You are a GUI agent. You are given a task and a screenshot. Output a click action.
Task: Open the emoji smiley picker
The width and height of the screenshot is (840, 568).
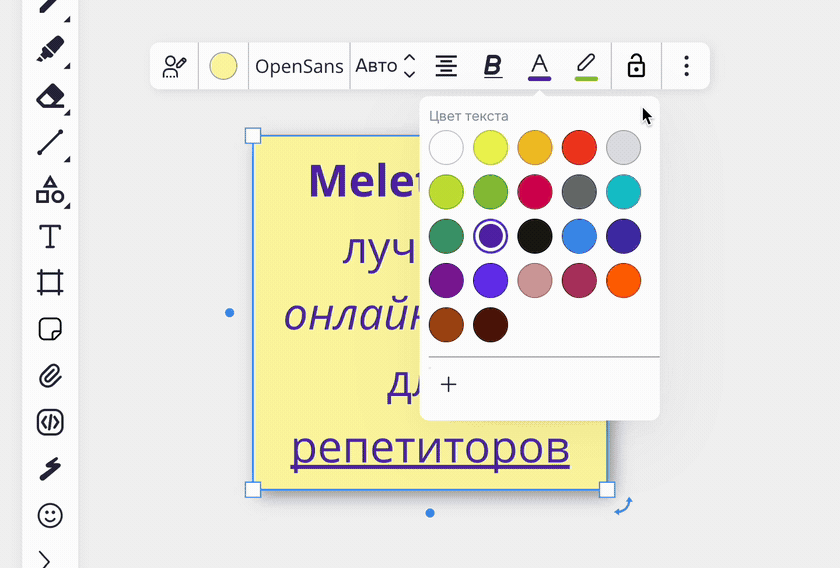(50, 515)
